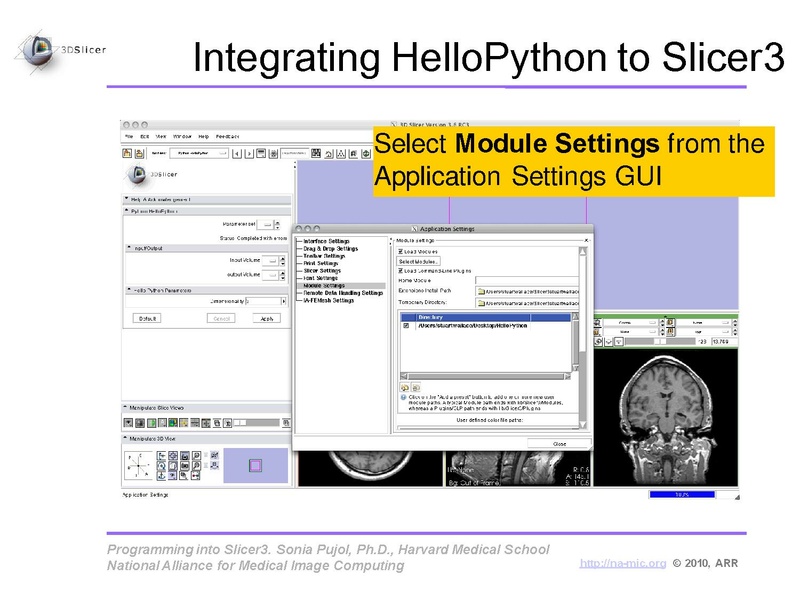Viewport: 800px width, 600px height.
Task: Select Interface Settings in the tree
Action: click(326, 241)
